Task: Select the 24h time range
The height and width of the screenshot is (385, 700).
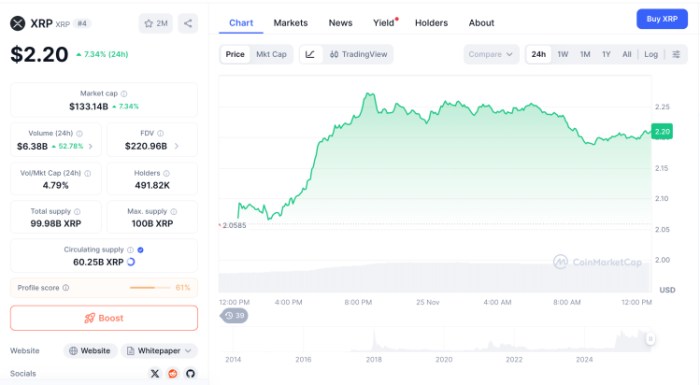Action: click(538, 54)
